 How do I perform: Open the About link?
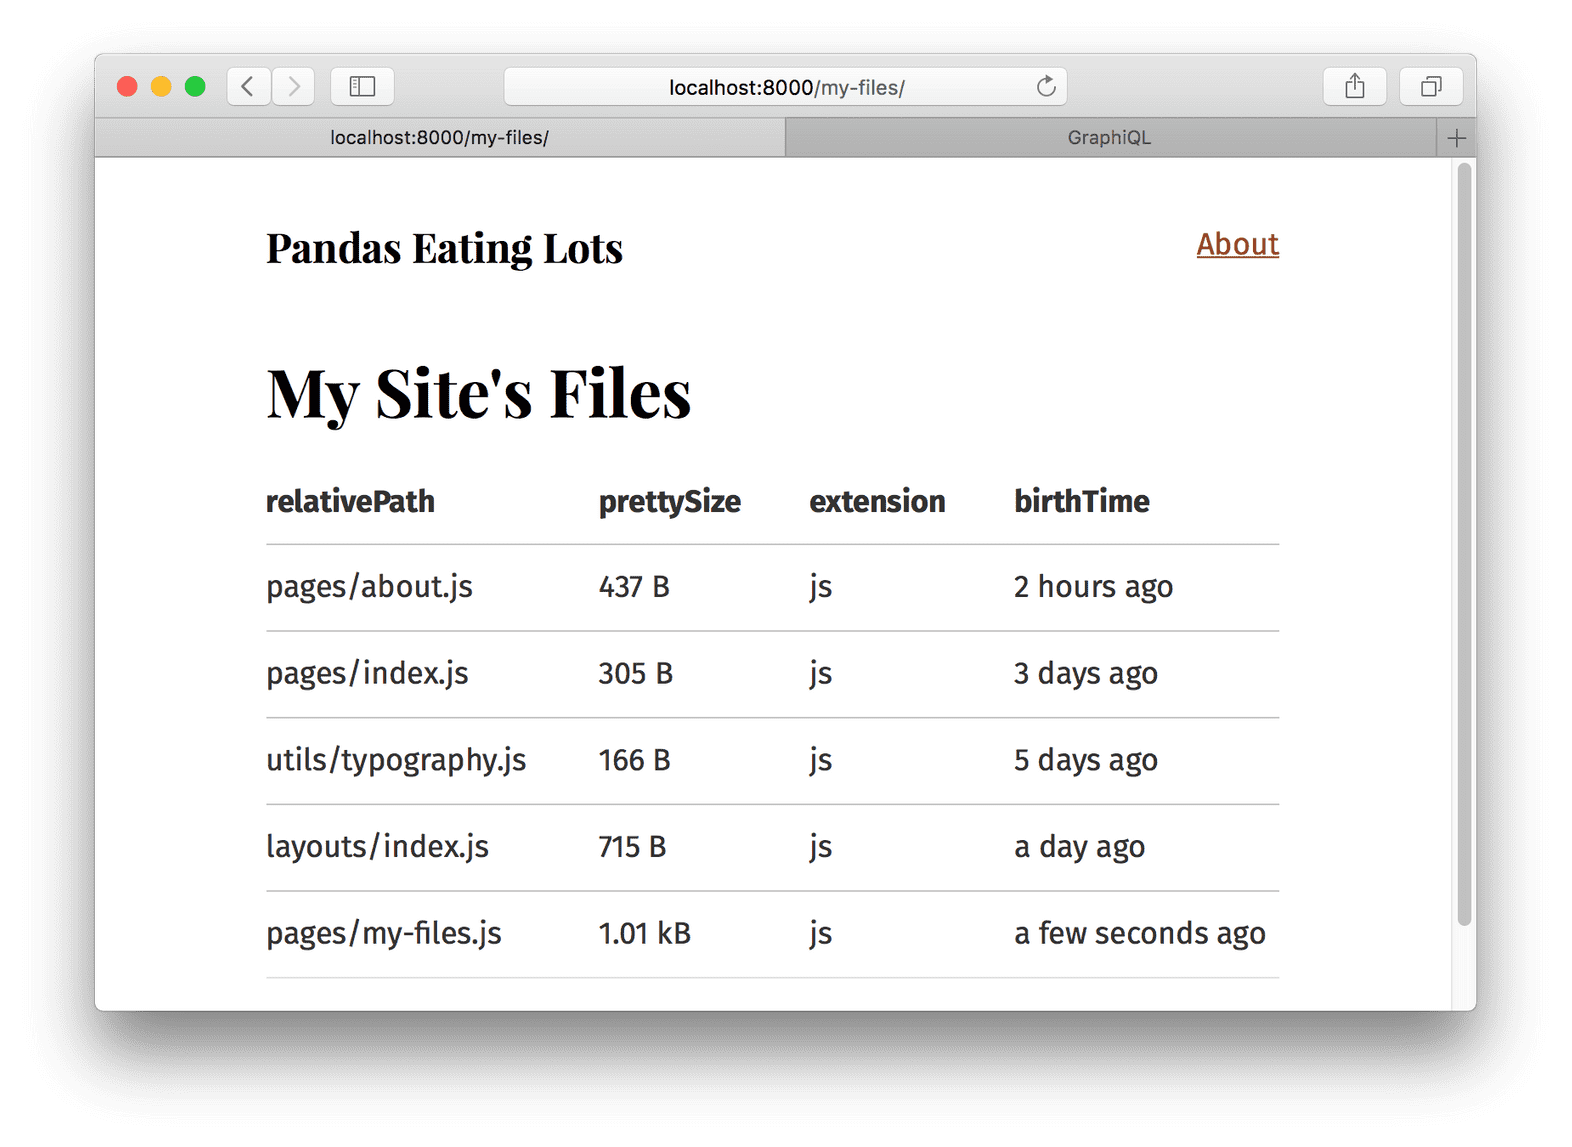tap(1237, 244)
